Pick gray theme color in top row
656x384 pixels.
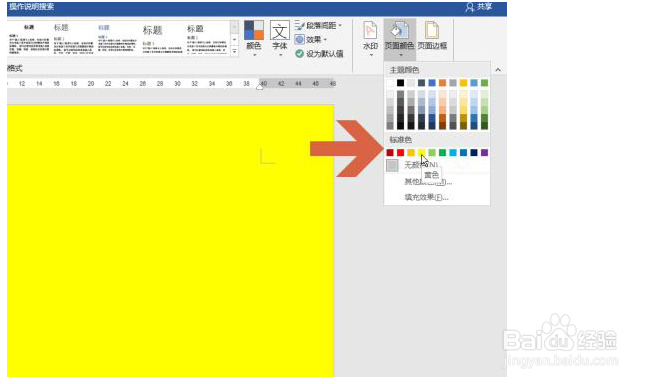coord(453,83)
